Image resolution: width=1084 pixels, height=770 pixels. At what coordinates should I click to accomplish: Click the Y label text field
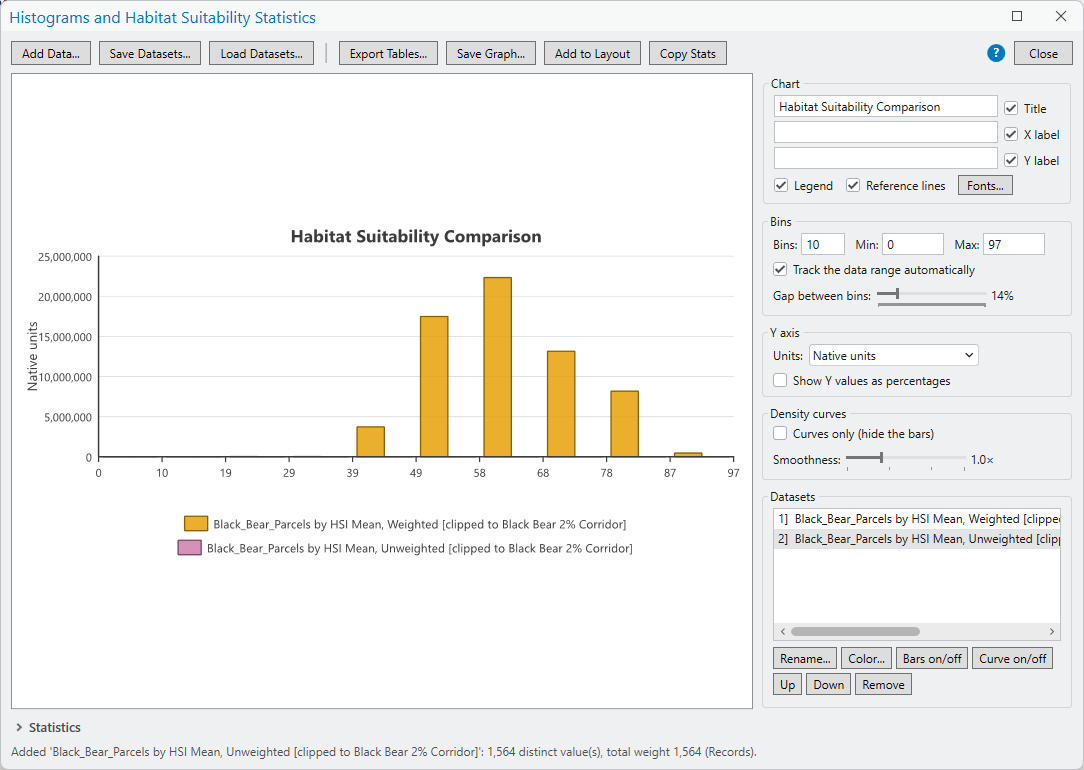(x=886, y=158)
